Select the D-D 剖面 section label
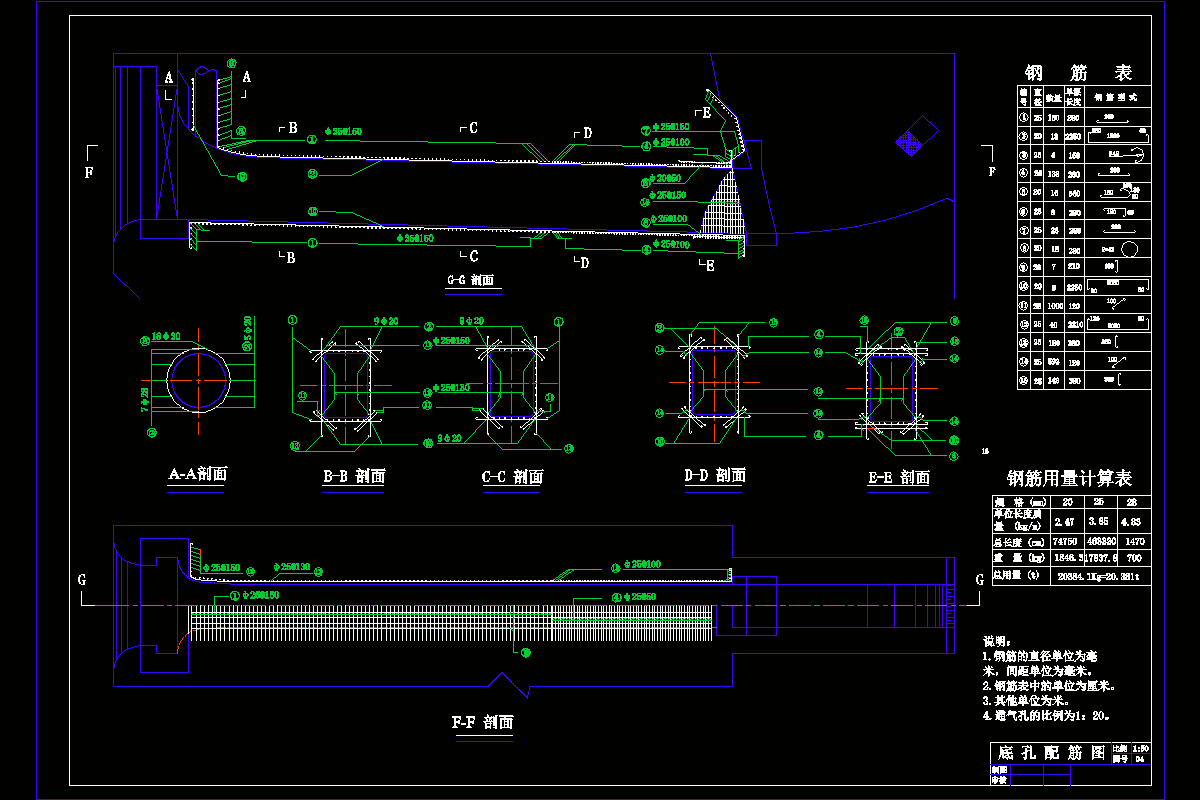The height and width of the screenshot is (800, 1200). click(x=715, y=476)
